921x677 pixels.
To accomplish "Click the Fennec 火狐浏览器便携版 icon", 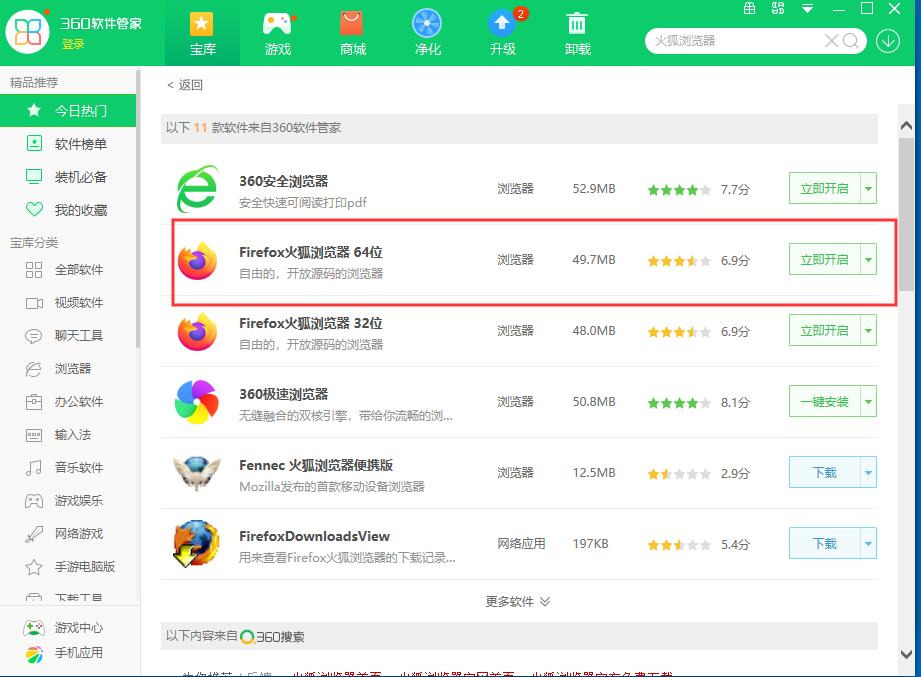I will tap(197, 473).
